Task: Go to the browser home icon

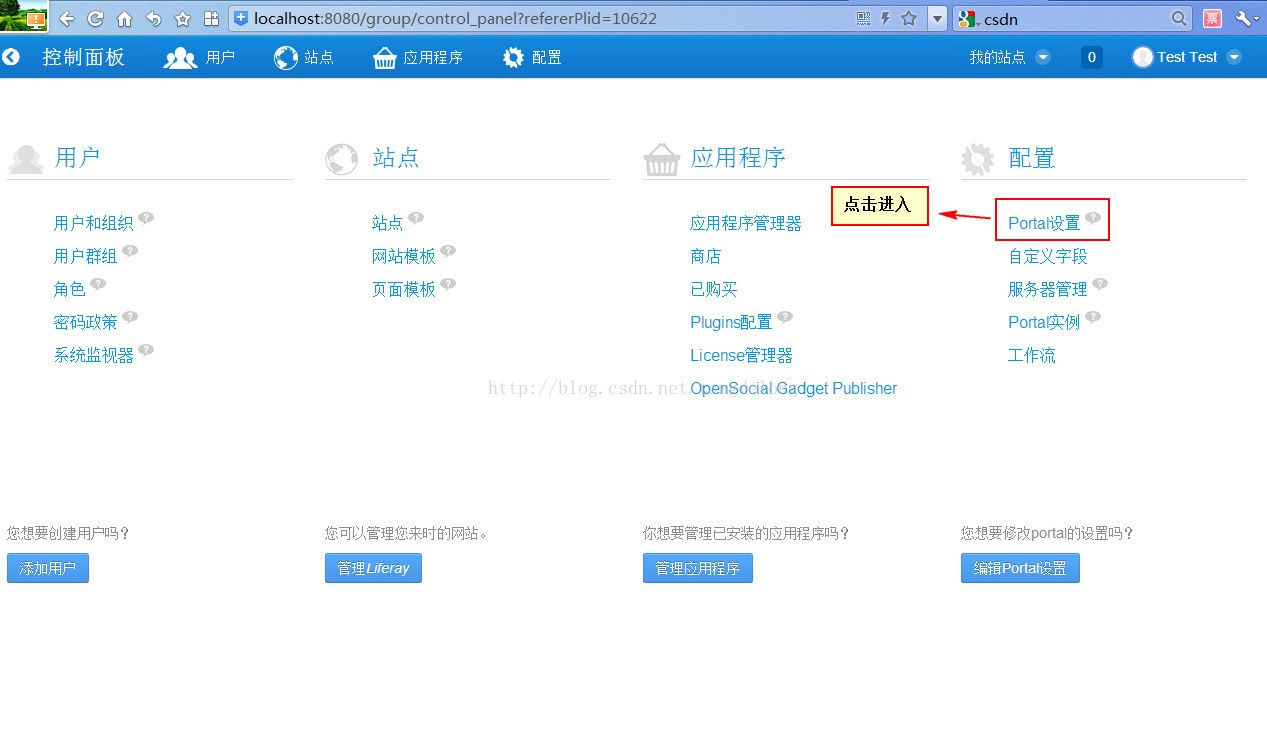Action: 125,18
